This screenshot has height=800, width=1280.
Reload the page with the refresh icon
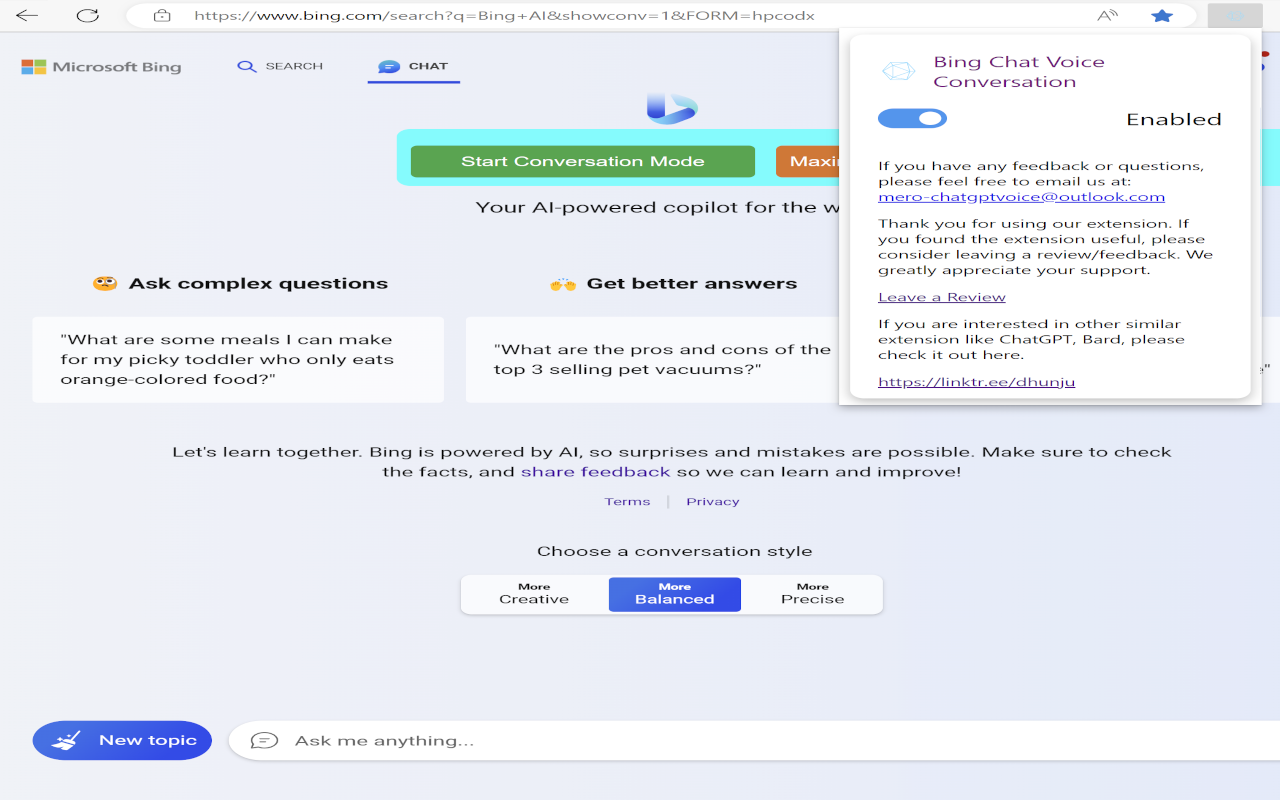click(x=89, y=15)
